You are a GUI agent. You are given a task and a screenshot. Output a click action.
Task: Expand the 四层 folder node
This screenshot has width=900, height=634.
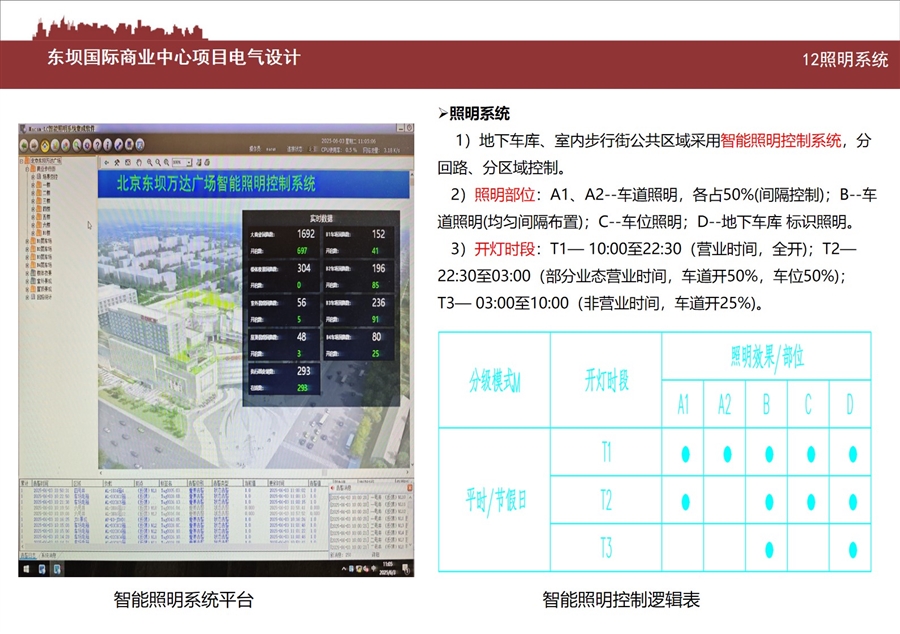tap(33, 209)
